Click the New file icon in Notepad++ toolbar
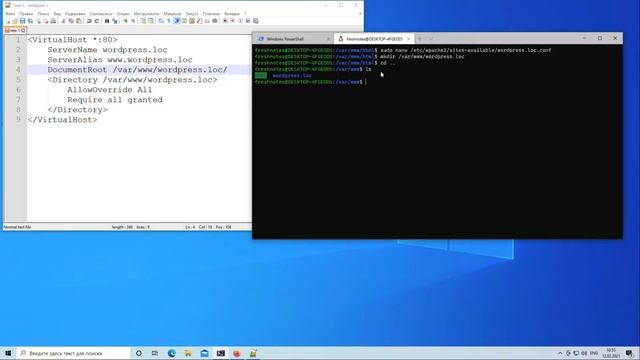 (x=8, y=21)
